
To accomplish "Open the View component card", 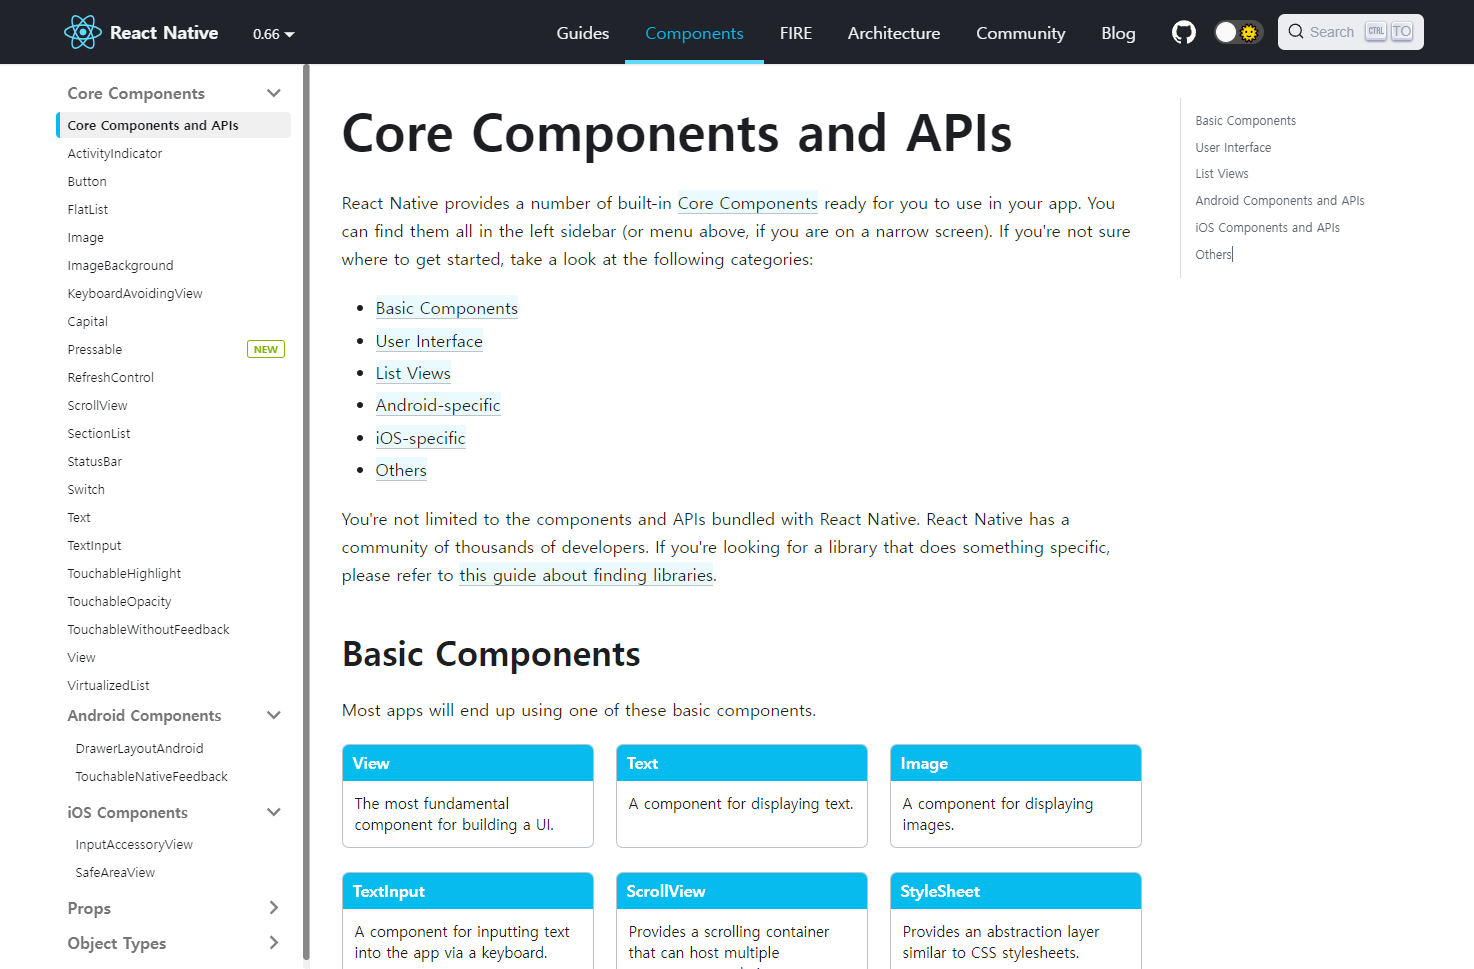I will click(x=467, y=795).
